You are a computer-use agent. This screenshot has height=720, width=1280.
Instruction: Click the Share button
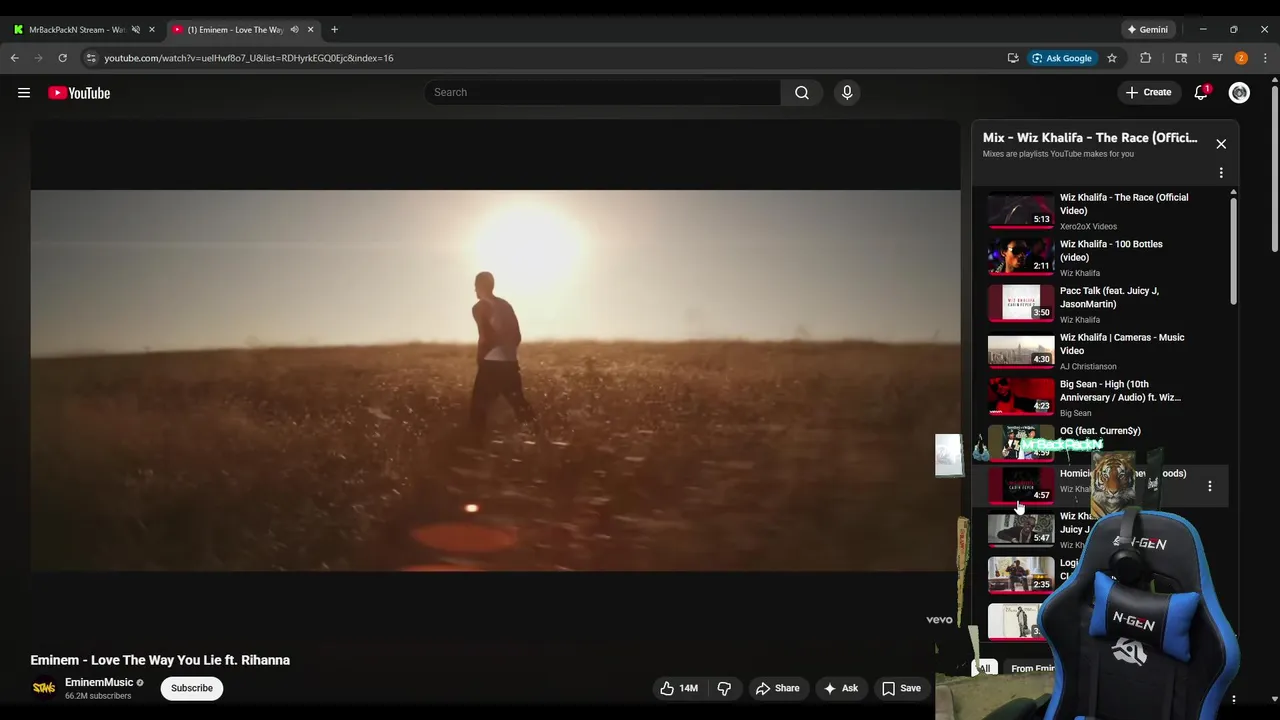coord(777,688)
